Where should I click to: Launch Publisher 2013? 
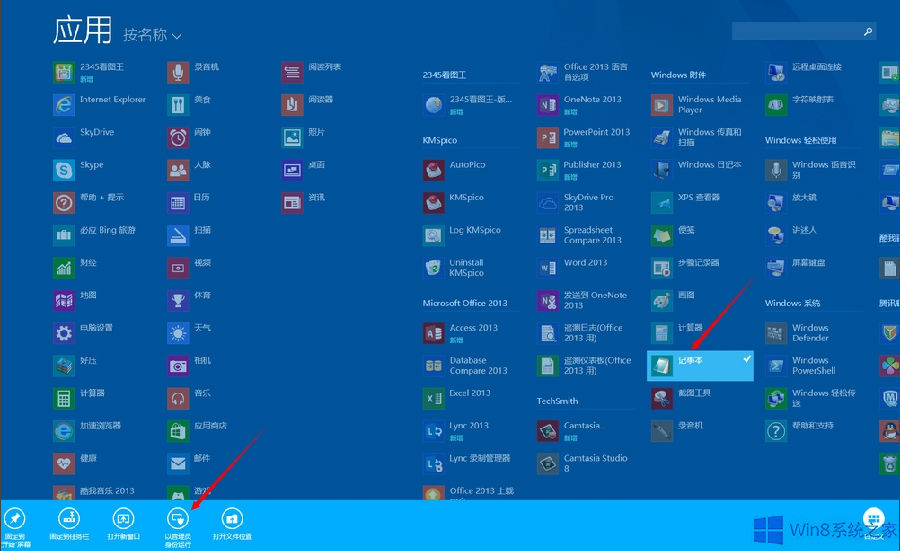pyautogui.click(x=580, y=170)
